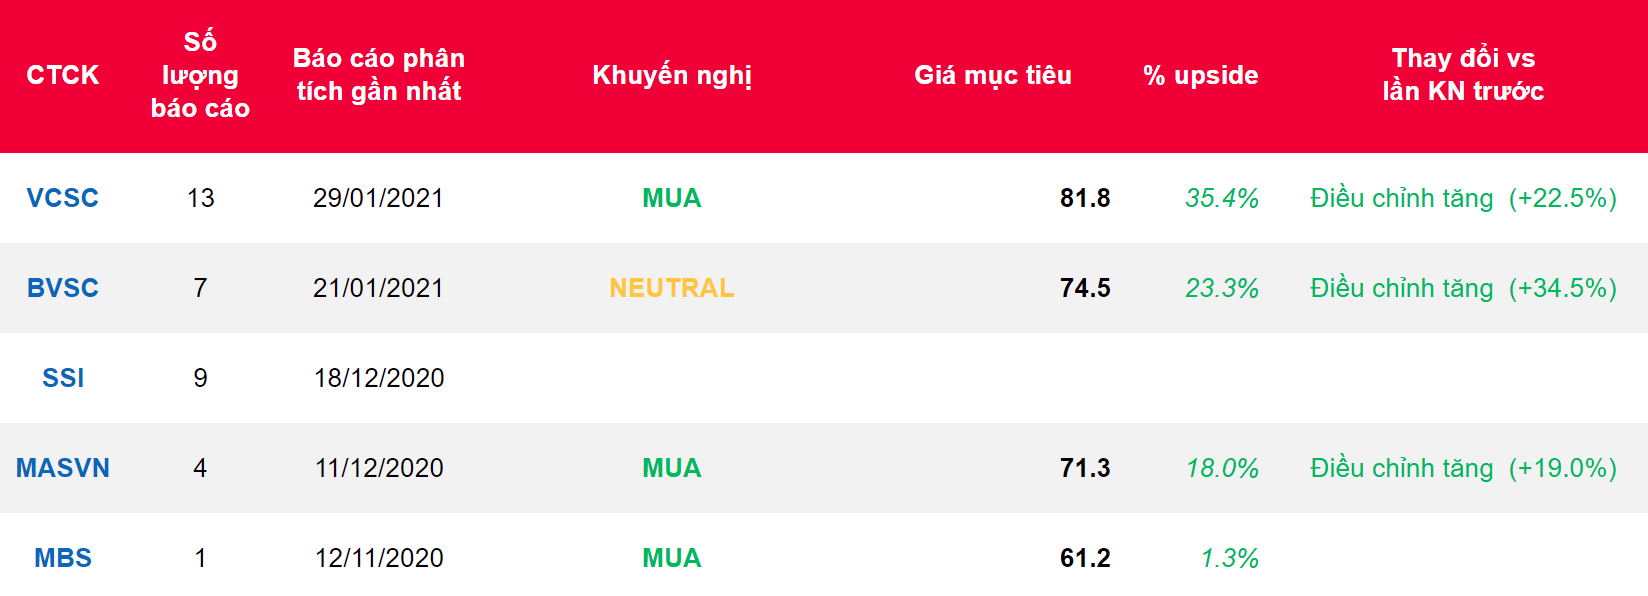This screenshot has height=596, width=1648.
Task: Select the 1.3% upside value for MBS
Action: (x=1229, y=558)
